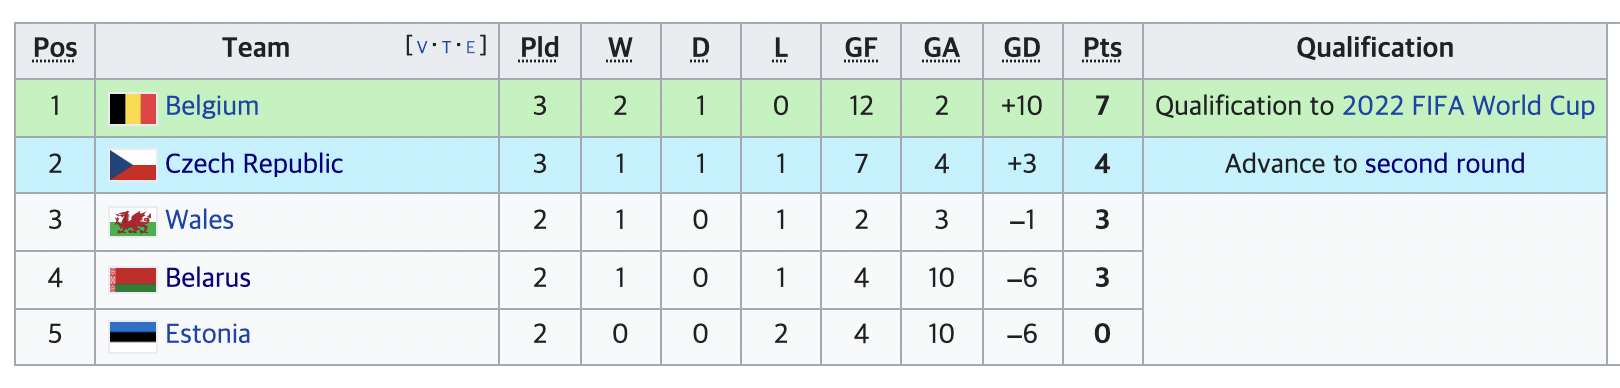Image resolution: width=1620 pixels, height=388 pixels.
Task: Click the GD column header abbreviation
Action: click(x=1022, y=48)
